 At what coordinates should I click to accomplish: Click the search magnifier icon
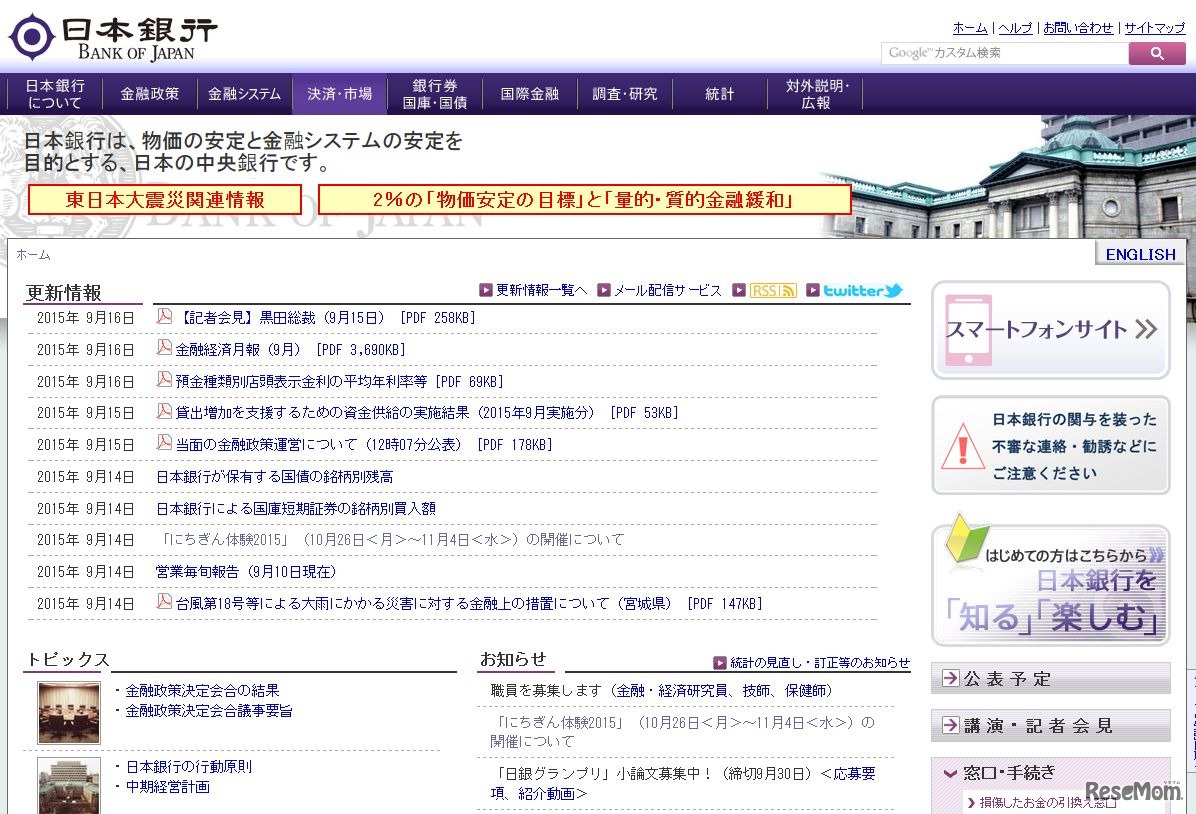1157,54
